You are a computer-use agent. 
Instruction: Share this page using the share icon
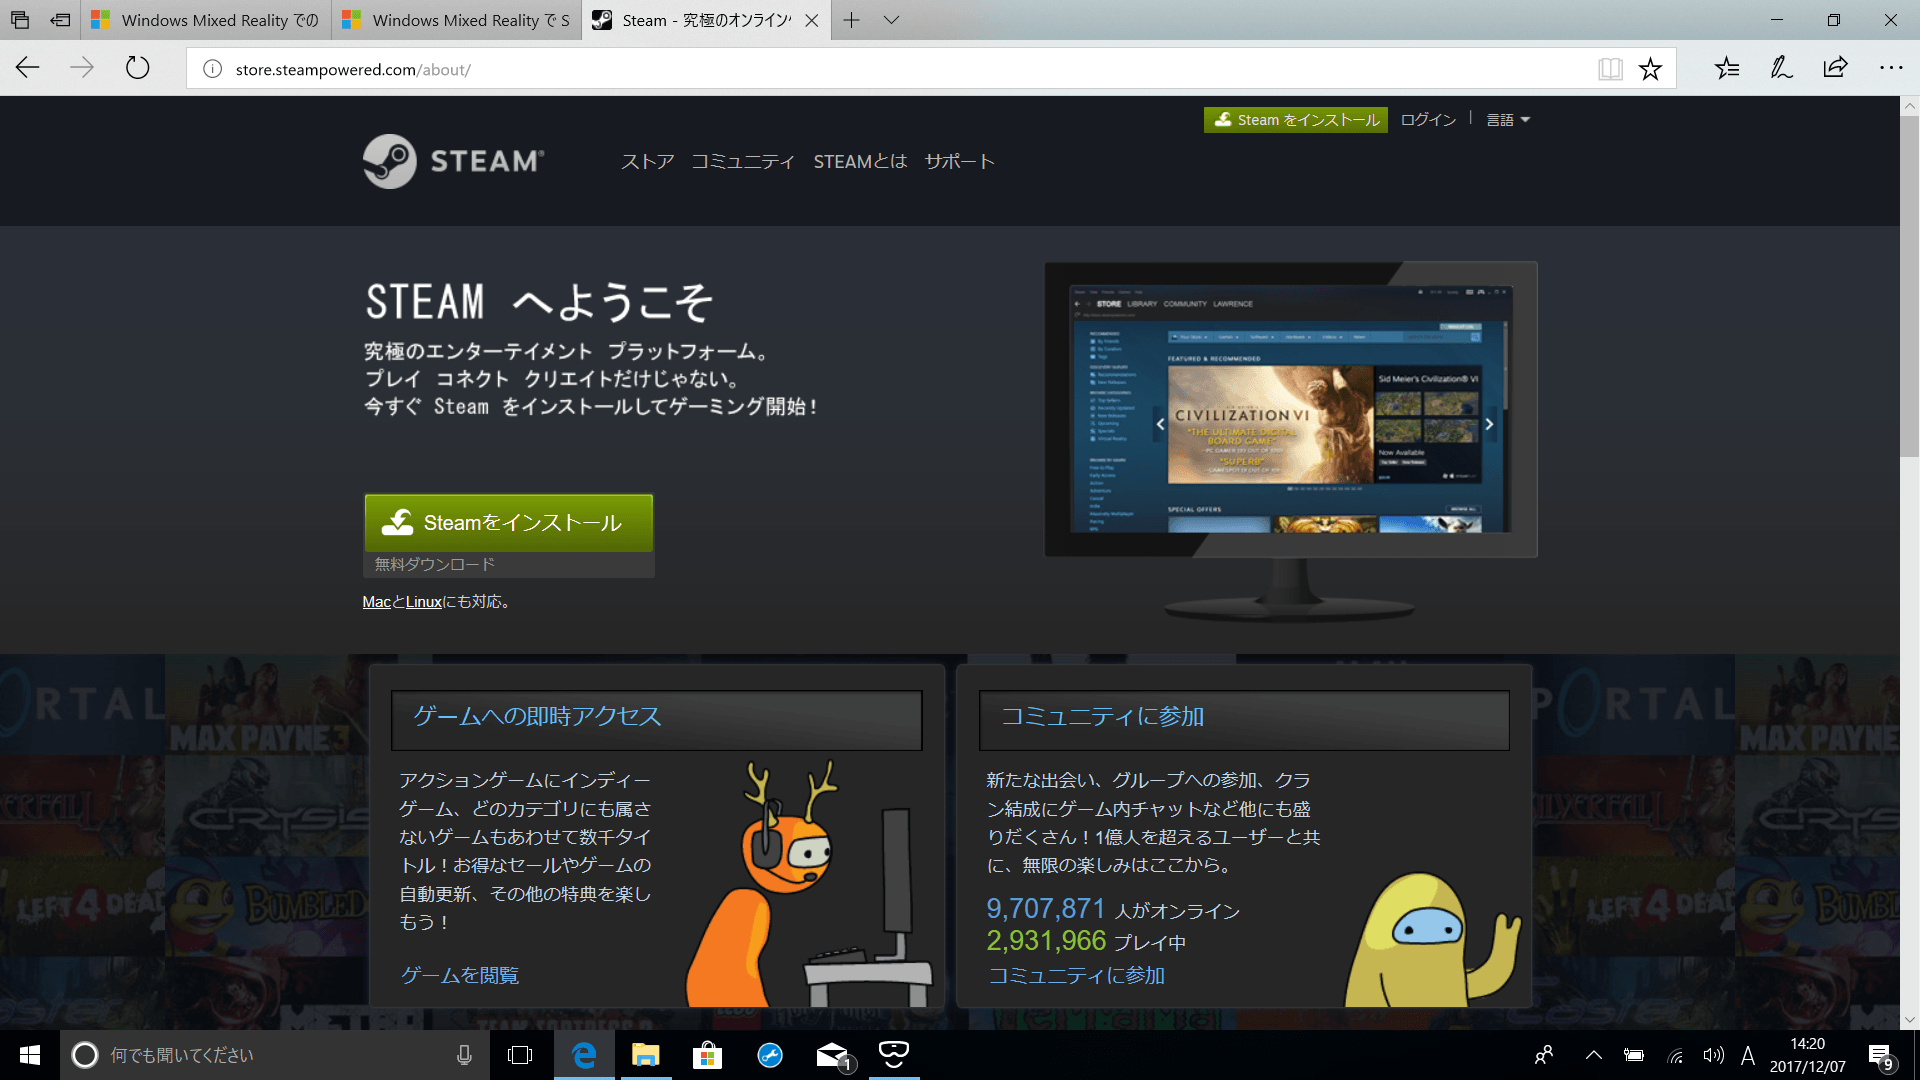click(x=1835, y=67)
